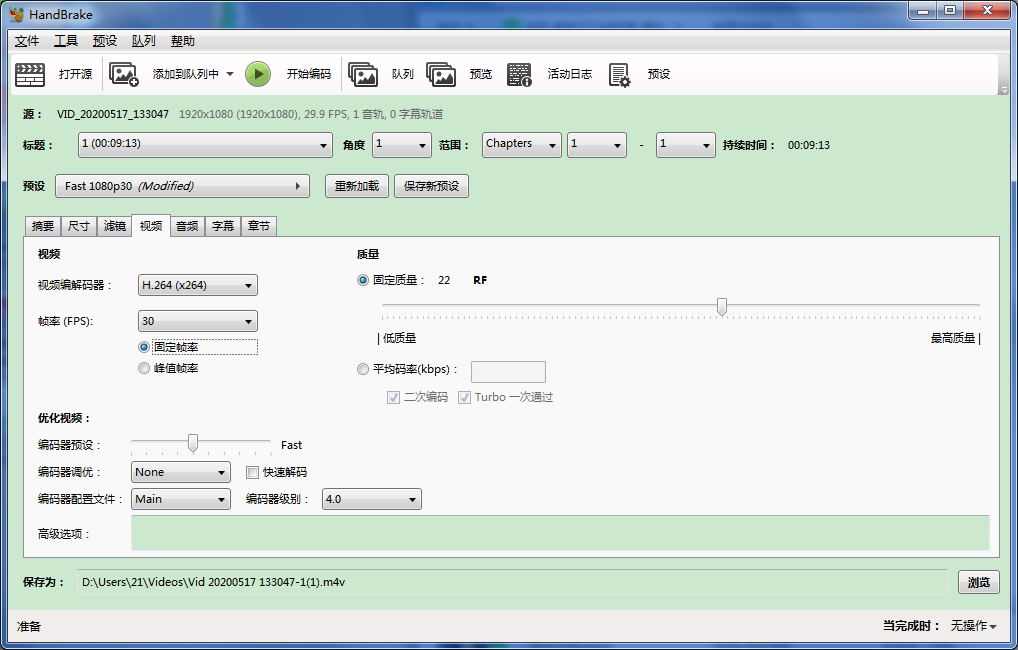Switch to the 字幕 tab

click(x=223, y=226)
